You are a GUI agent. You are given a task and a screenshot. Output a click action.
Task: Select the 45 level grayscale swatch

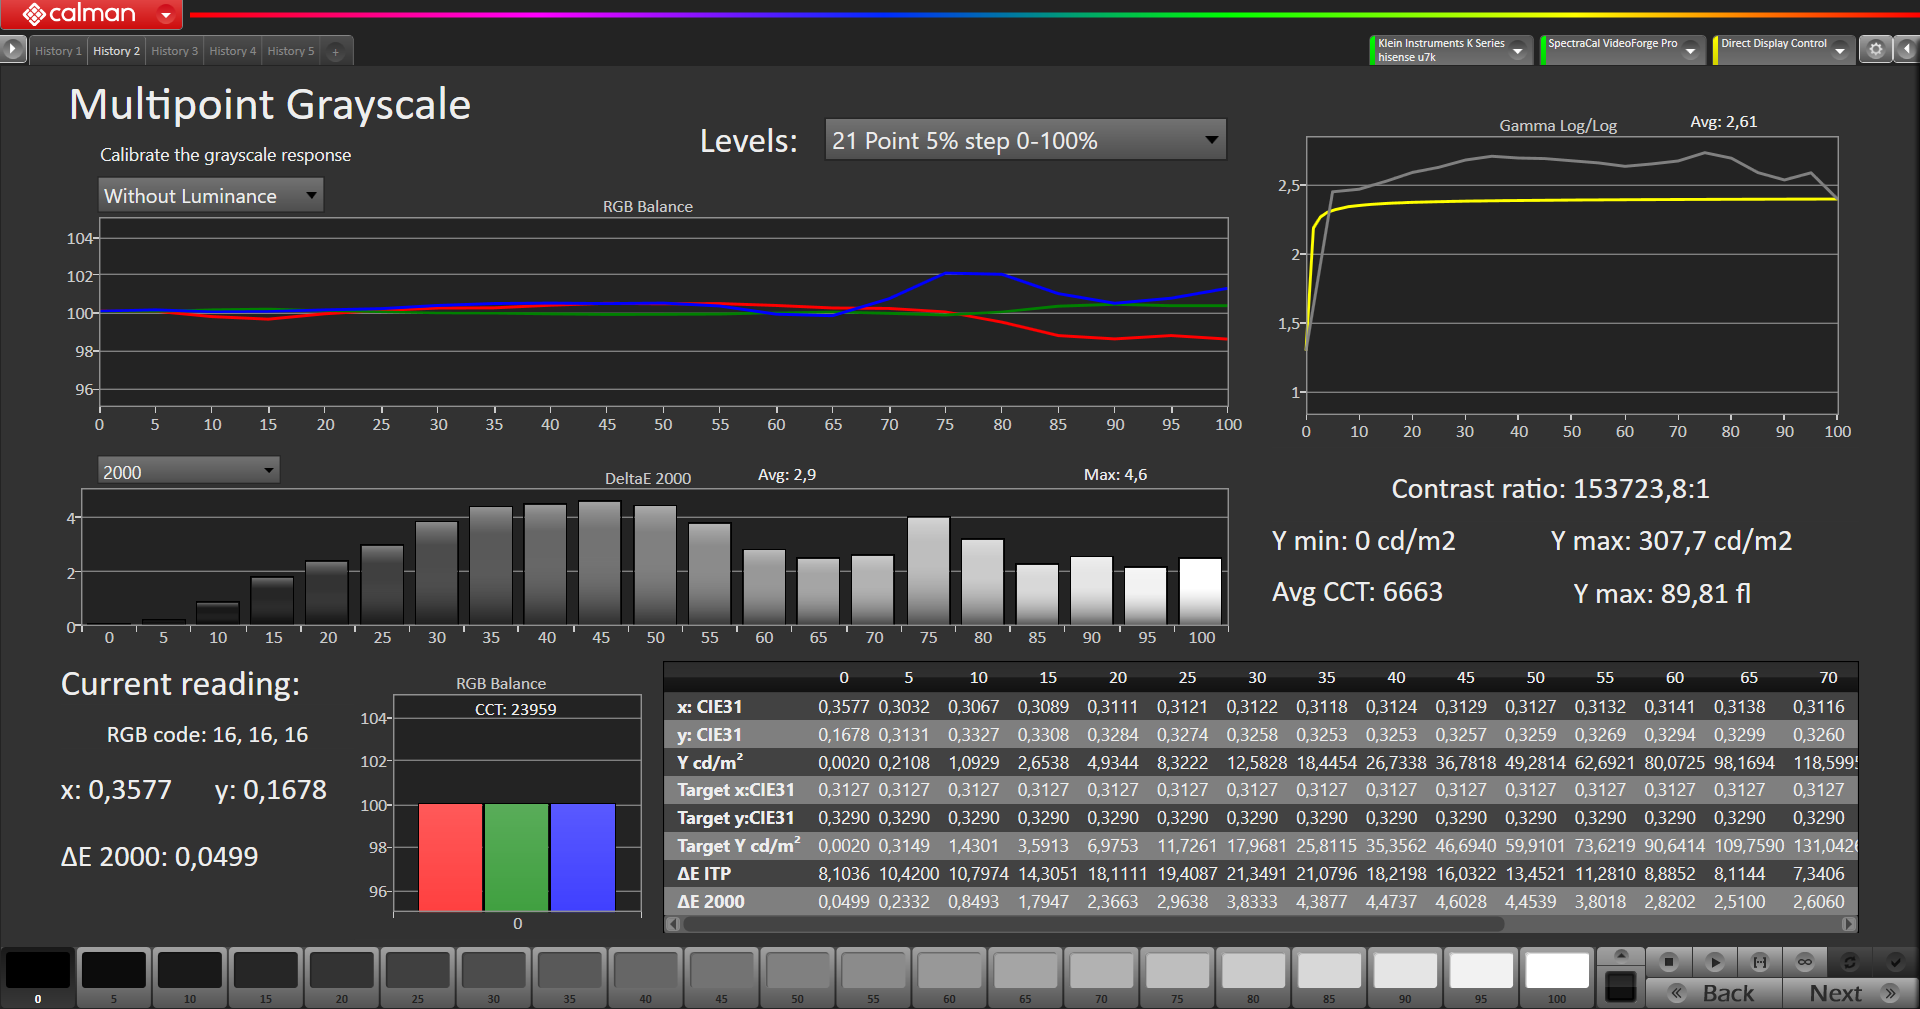tap(722, 975)
